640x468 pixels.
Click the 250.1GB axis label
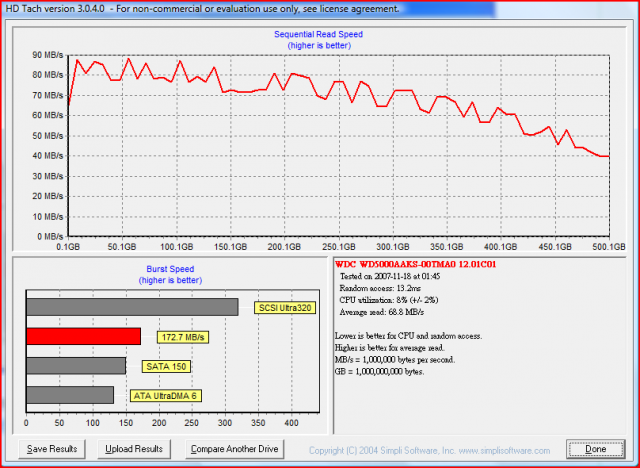click(338, 247)
